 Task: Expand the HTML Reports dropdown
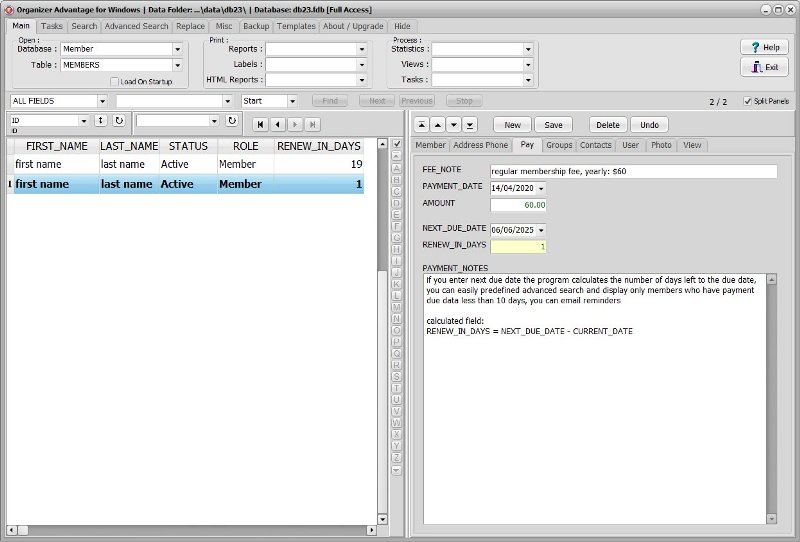point(362,80)
